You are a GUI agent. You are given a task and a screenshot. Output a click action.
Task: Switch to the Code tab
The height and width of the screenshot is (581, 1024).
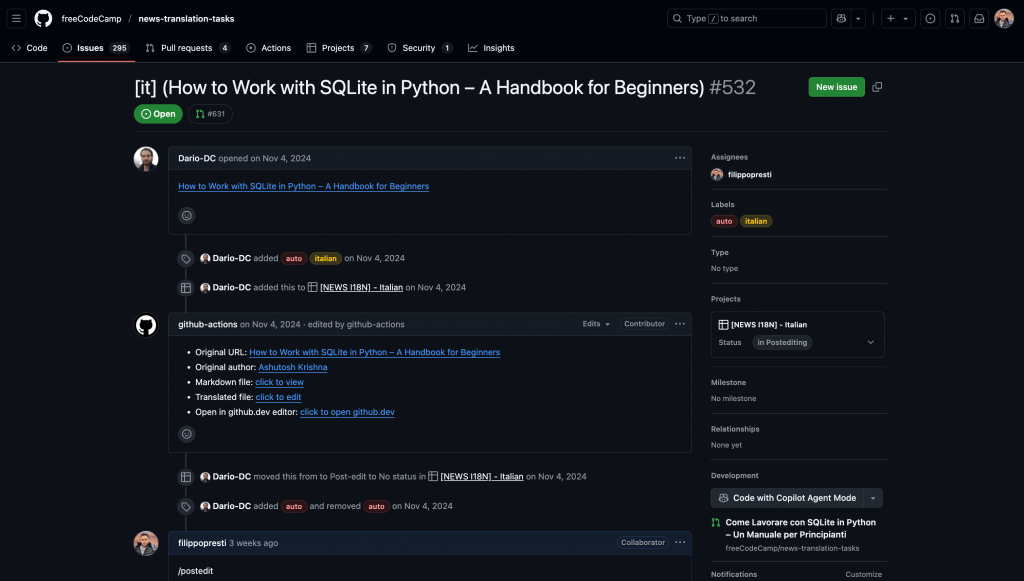tap(30, 48)
